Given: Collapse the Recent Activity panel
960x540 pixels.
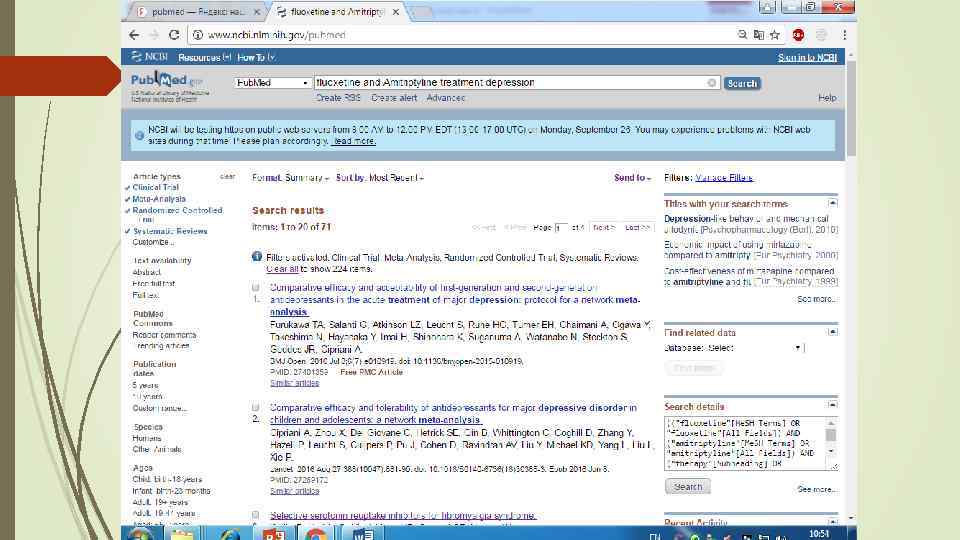Looking at the screenshot, I should pos(833,522).
